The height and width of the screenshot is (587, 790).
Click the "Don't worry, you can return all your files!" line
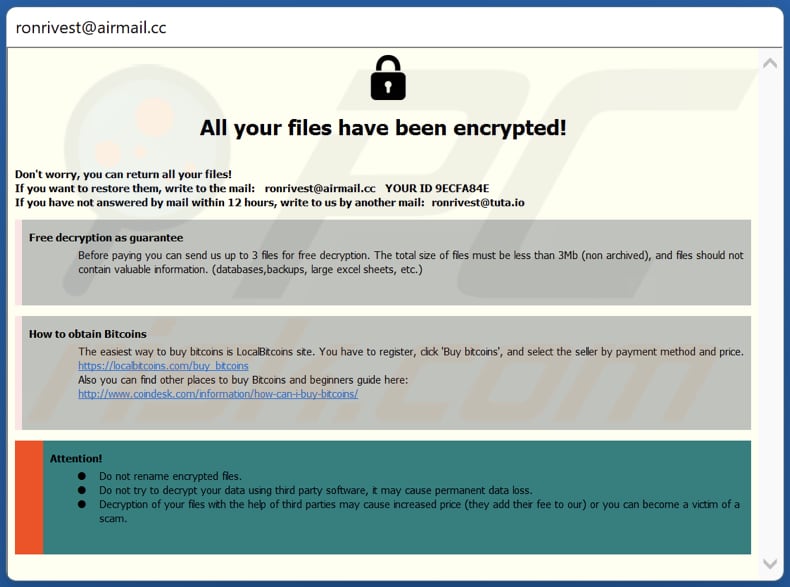123,174
